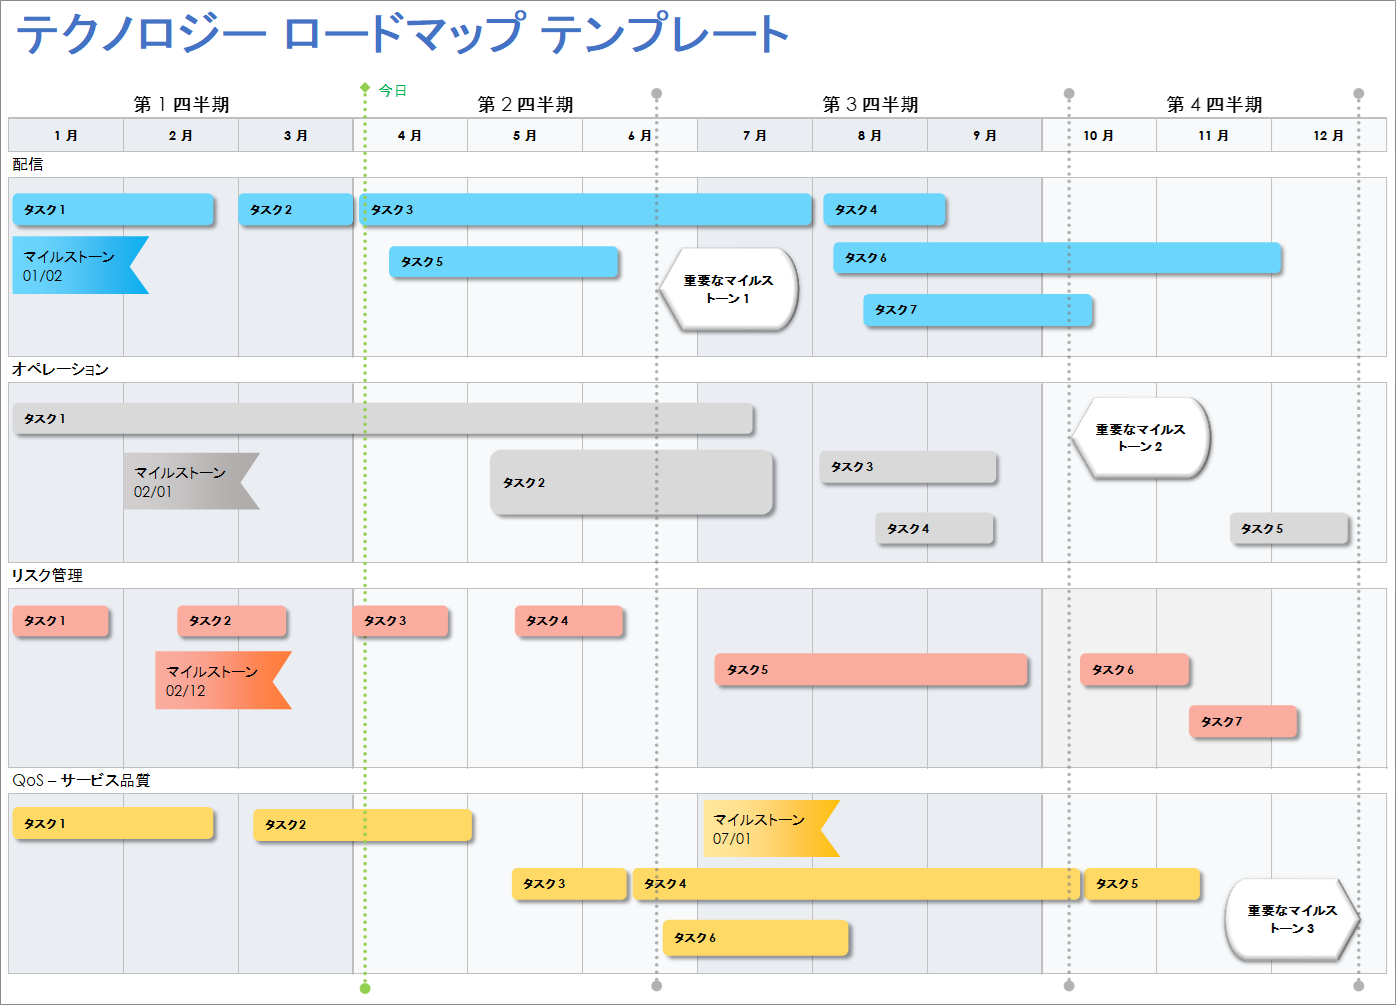Select long yellow タスク 4 bar

tap(856, 884)
